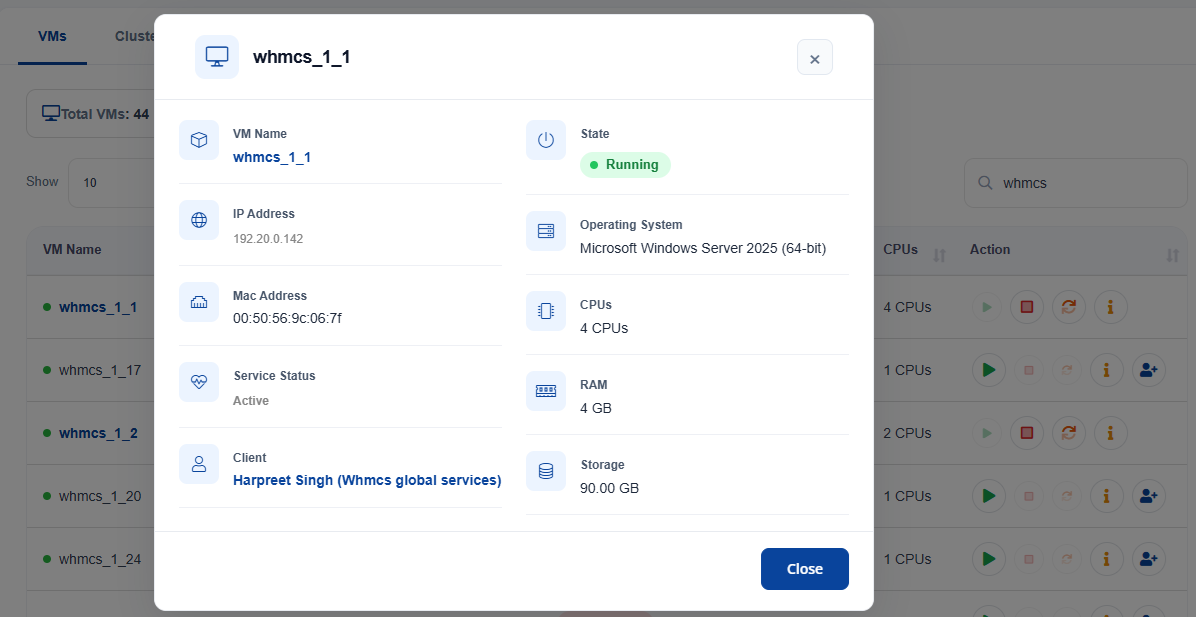Assign client to whmcs_1_17 via user-plus icon

tap(1149, 370)
